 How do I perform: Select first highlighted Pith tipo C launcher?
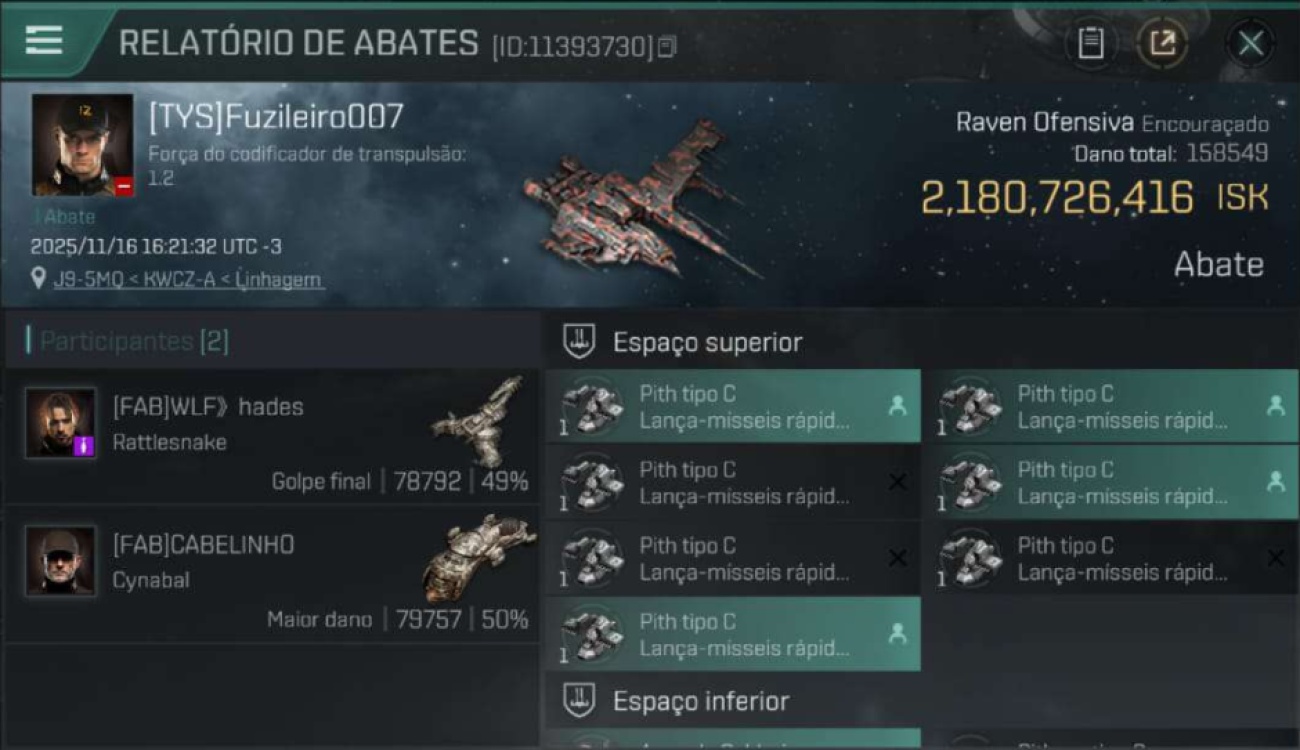pos(733,406)
